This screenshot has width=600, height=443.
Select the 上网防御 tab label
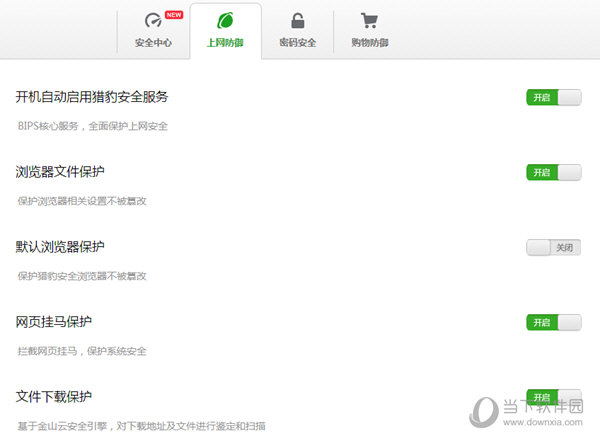pyautogui.click(x=225, y=42)
